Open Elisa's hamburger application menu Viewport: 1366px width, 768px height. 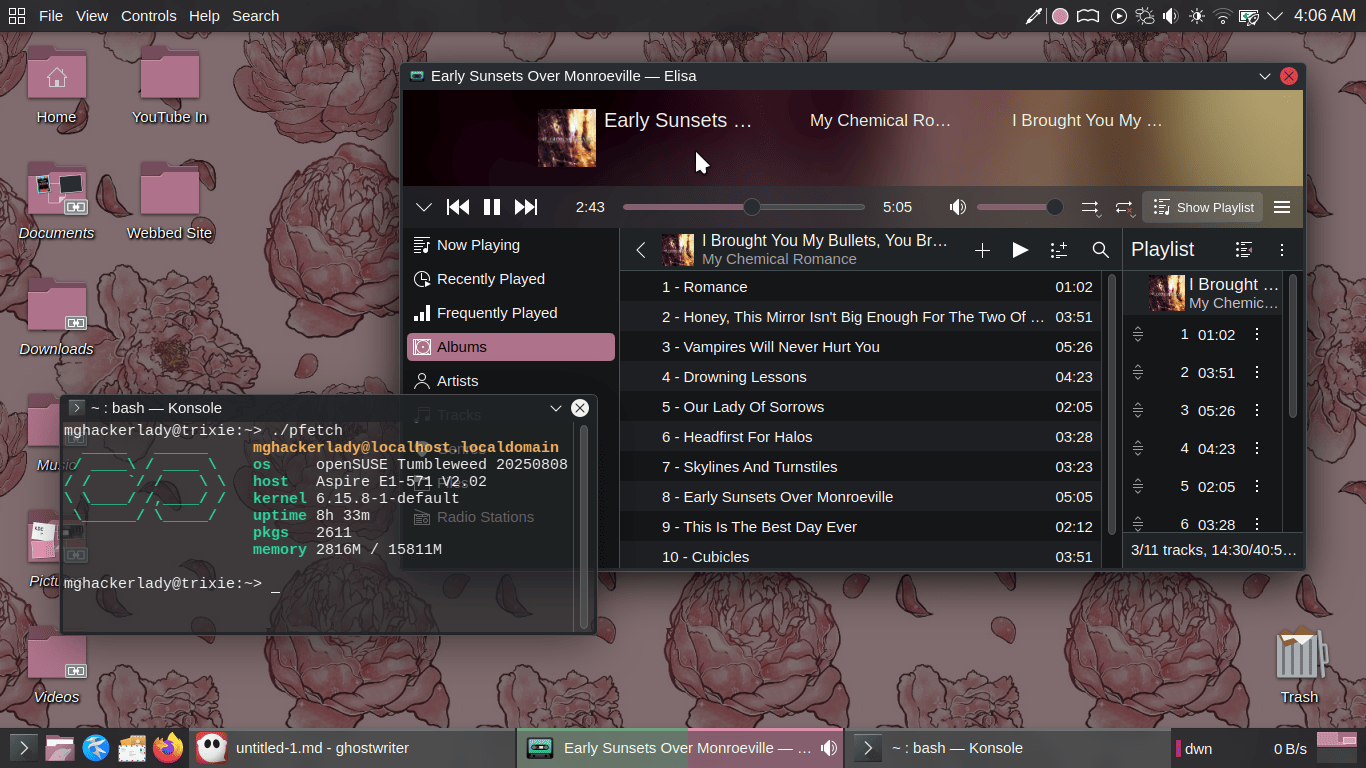point(1282,207)
